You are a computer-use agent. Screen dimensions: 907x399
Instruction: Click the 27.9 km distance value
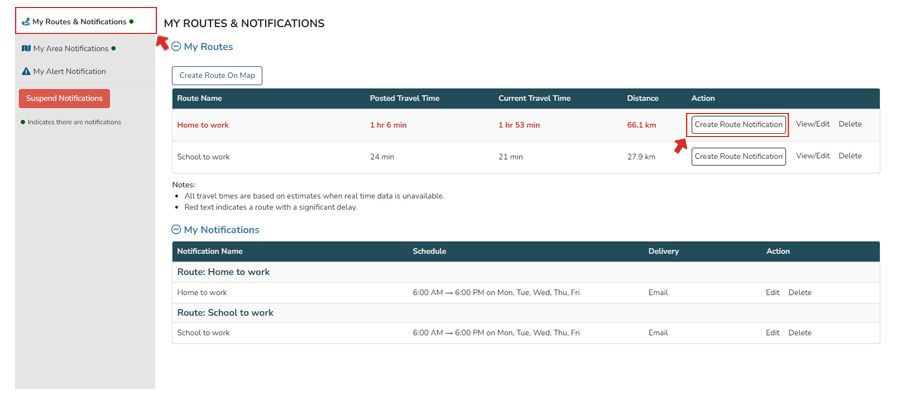641,157
